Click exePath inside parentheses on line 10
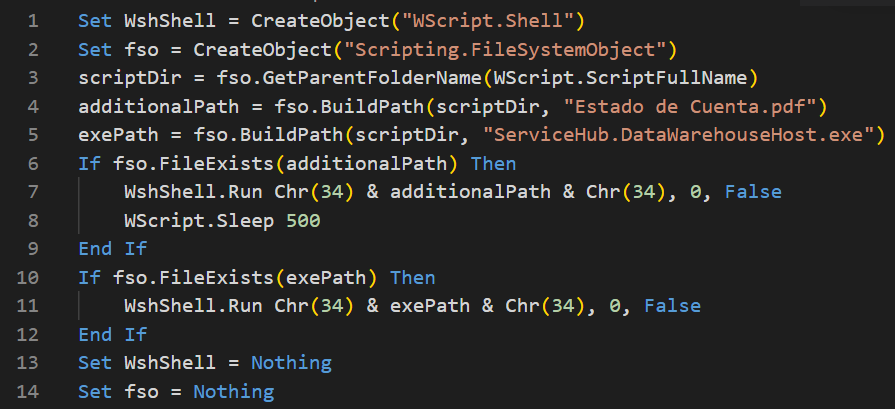This screenshot has width=895, height=409. click(x=326, y=278)
